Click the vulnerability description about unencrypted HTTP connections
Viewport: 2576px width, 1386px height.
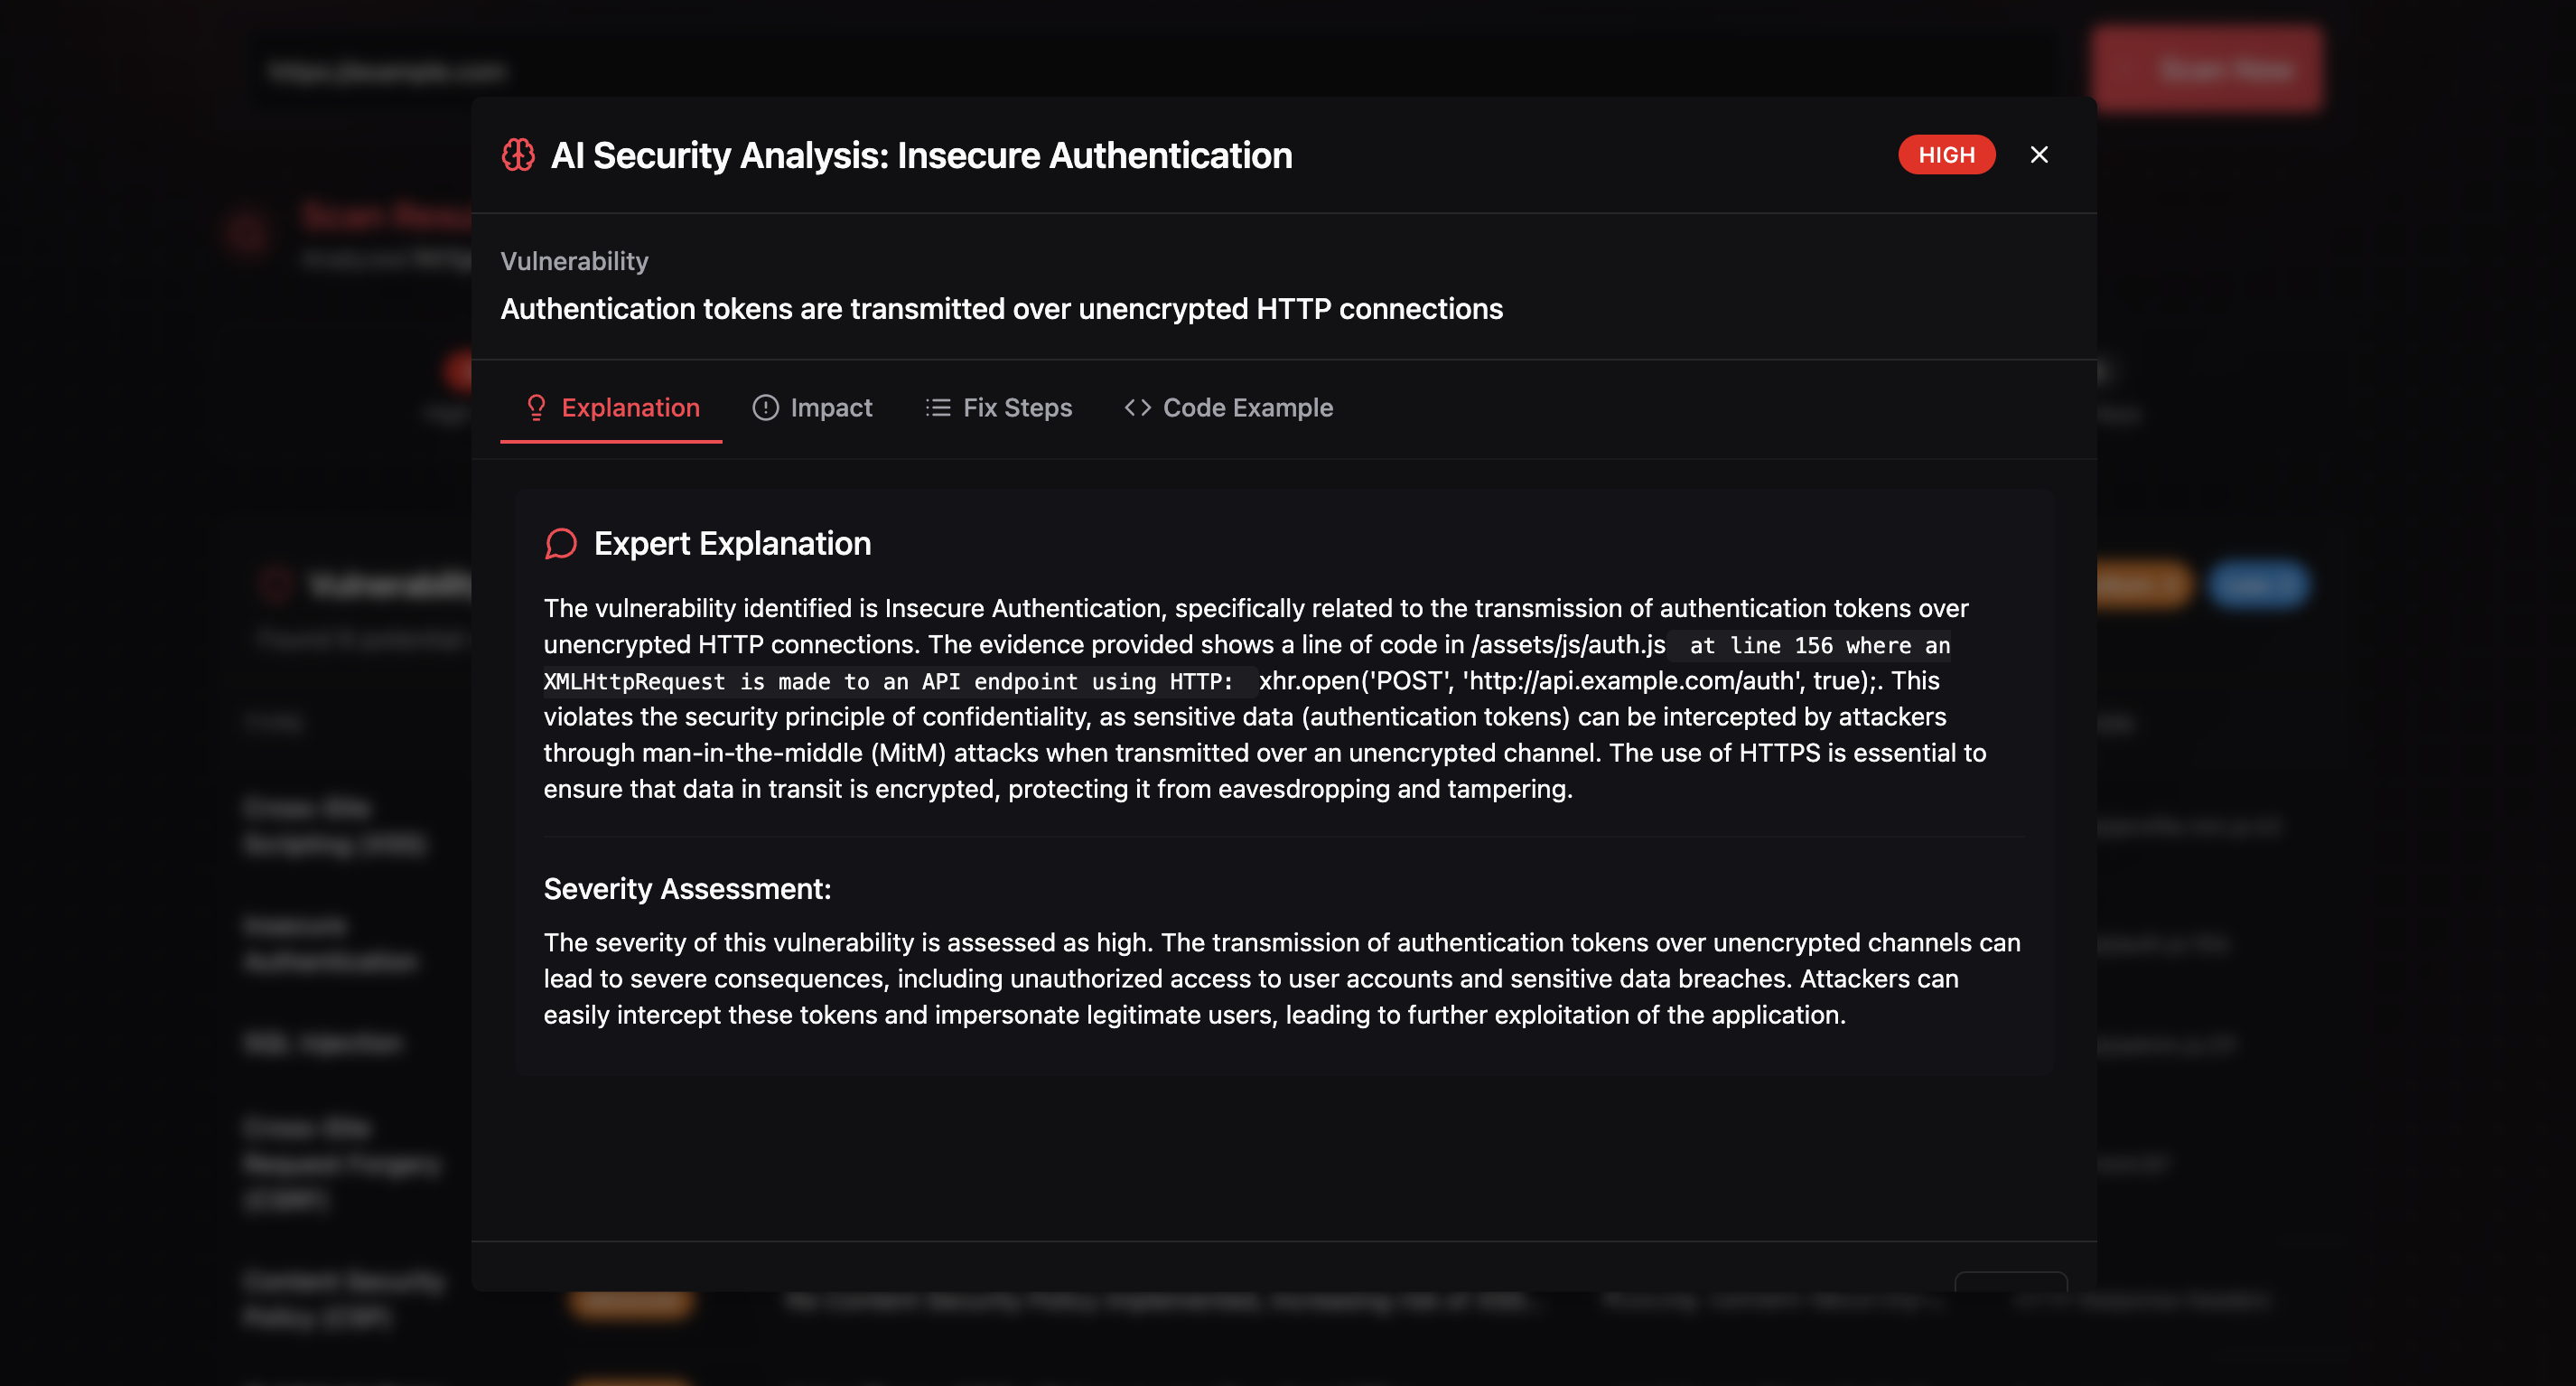coord(1001,309)
